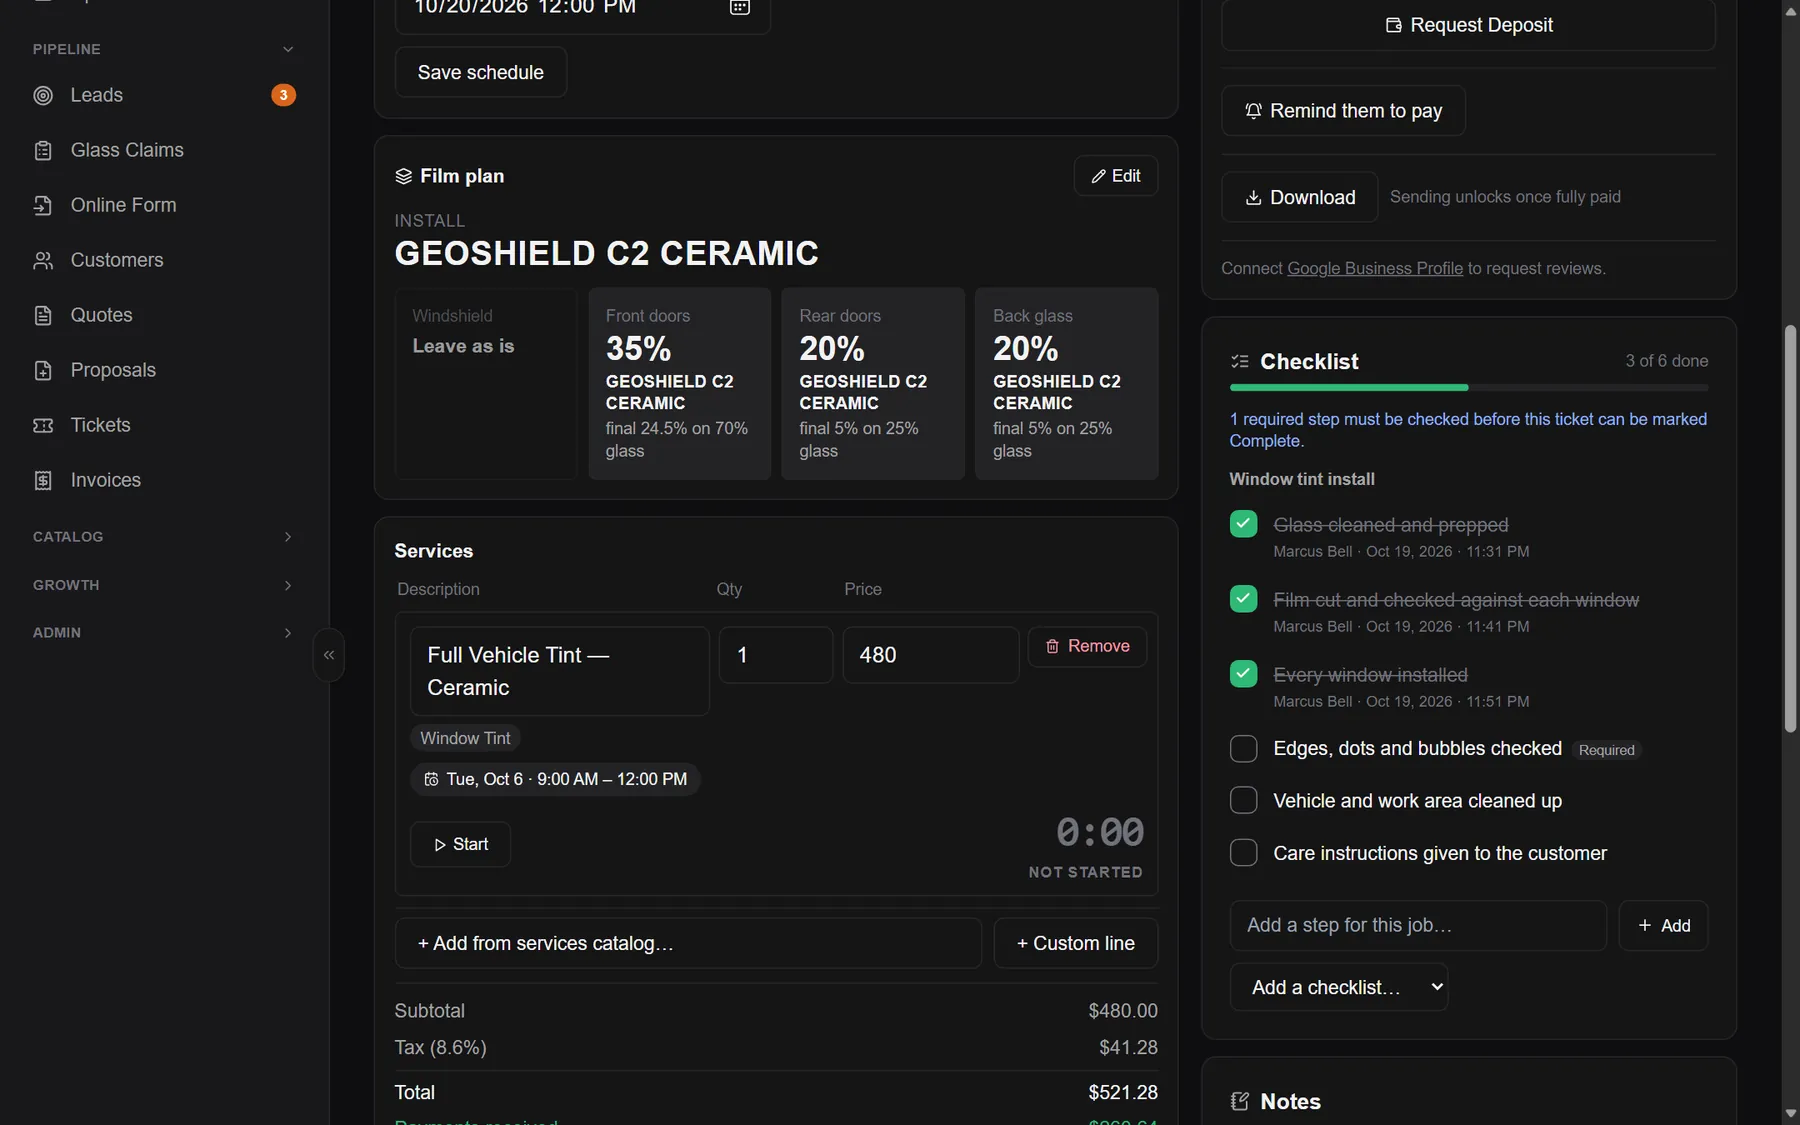
Task: Collapse the sidebar with the double-chevron button
Action: click(329, 655)
